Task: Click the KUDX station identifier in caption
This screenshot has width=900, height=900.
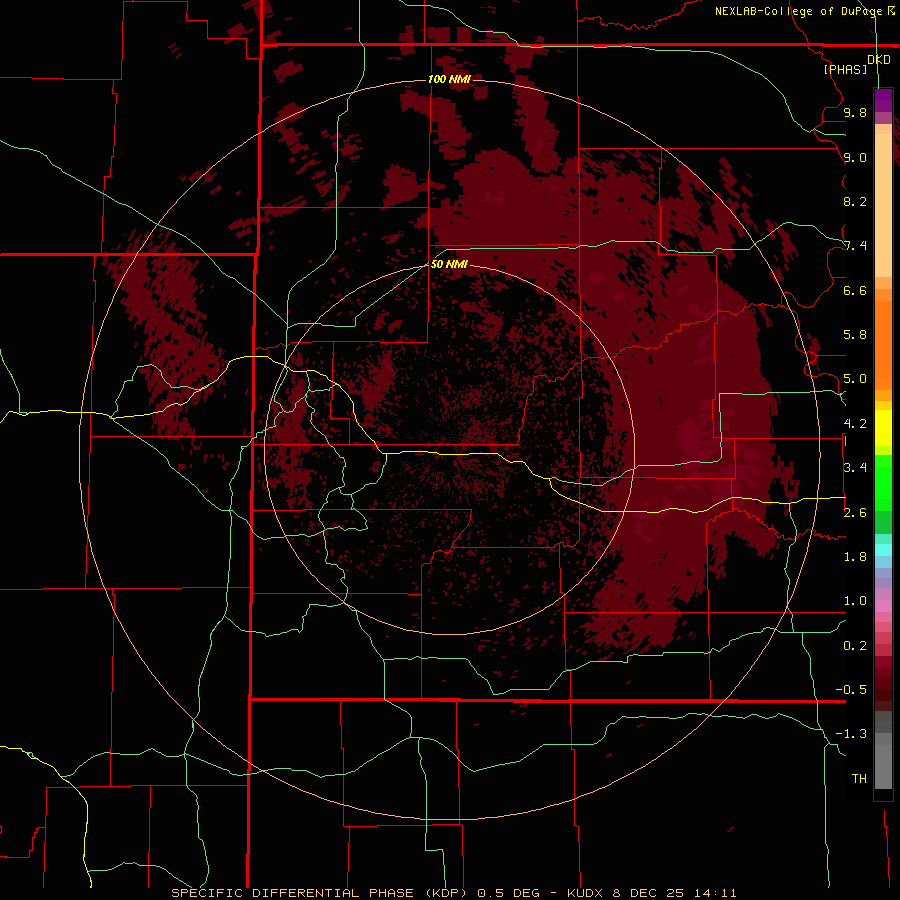Action: pyautogui.click(x=585, y=893)
